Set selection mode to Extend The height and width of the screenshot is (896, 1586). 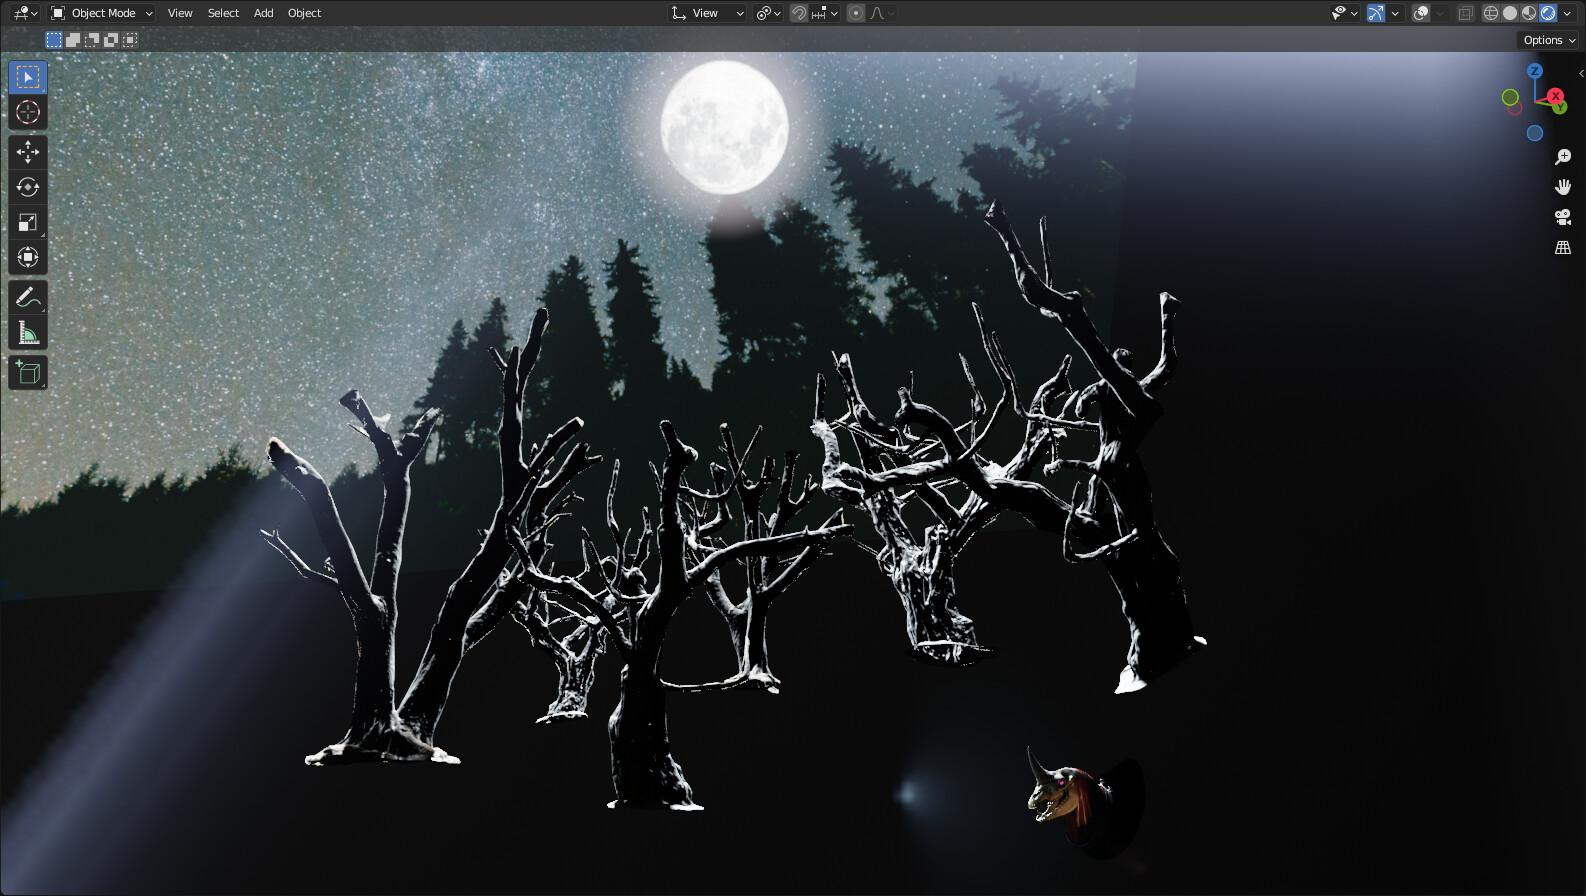(x=73, y=40)
